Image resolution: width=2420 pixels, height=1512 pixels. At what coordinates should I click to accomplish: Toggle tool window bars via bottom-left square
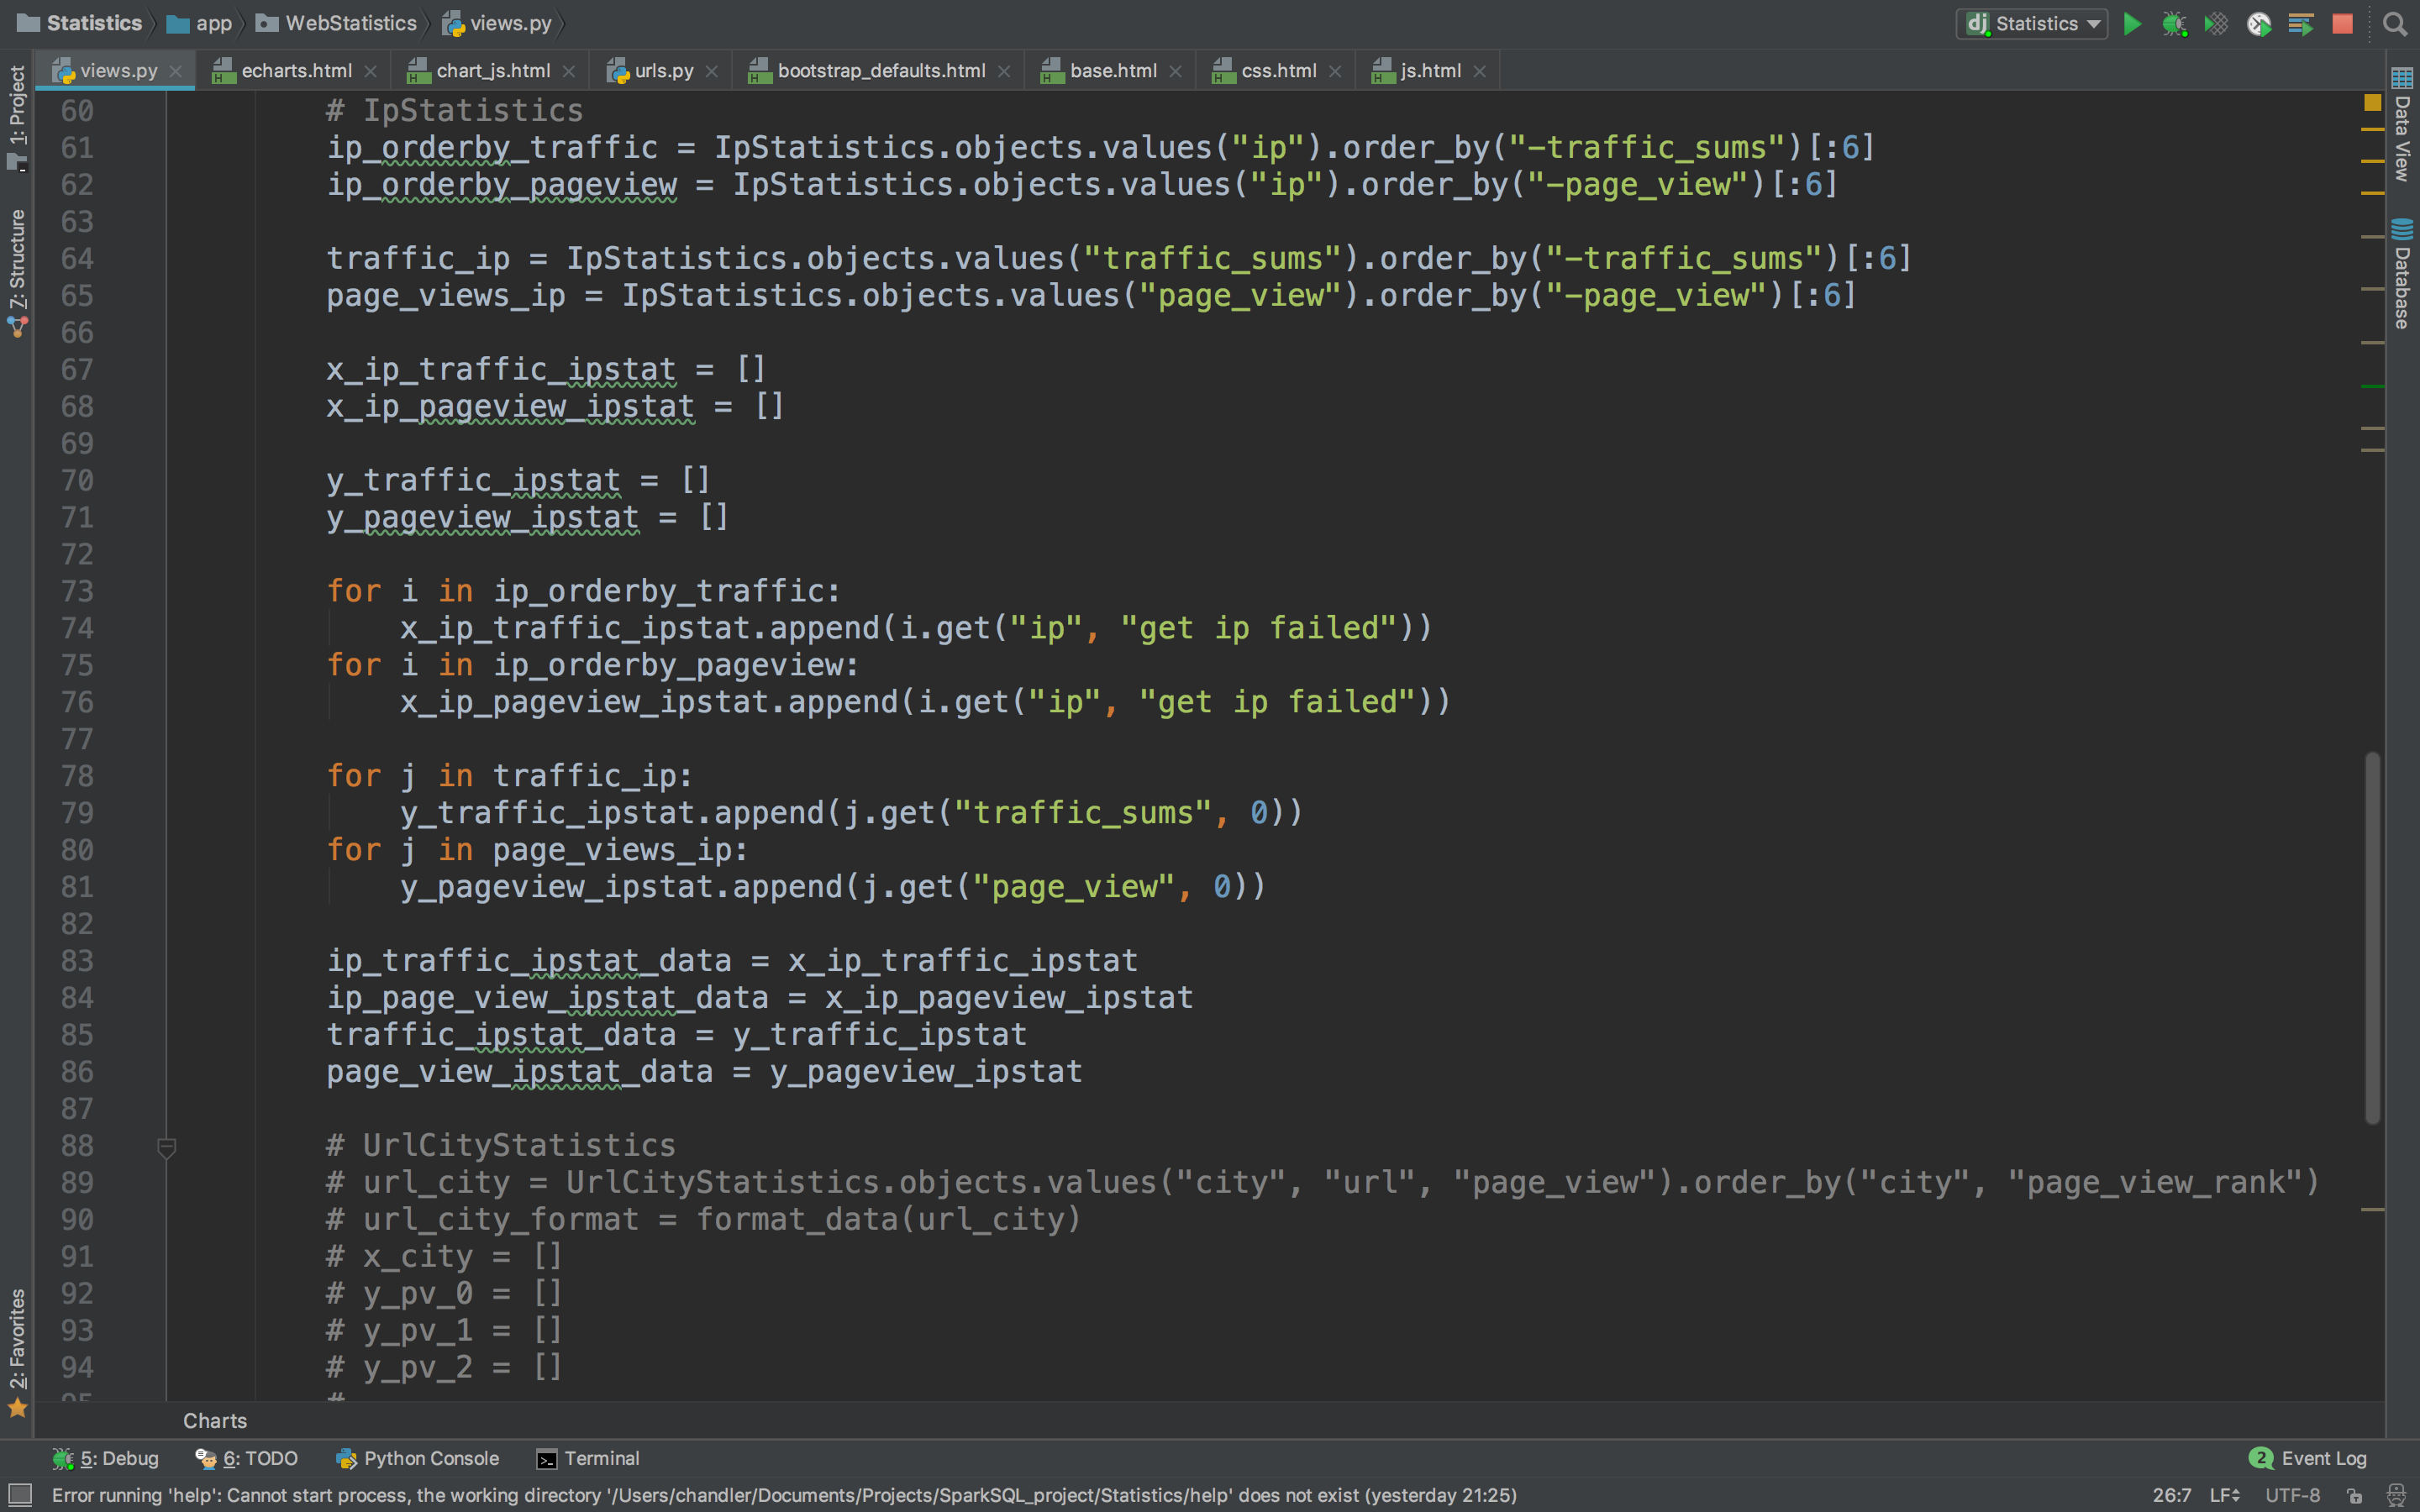[19, 1495]
